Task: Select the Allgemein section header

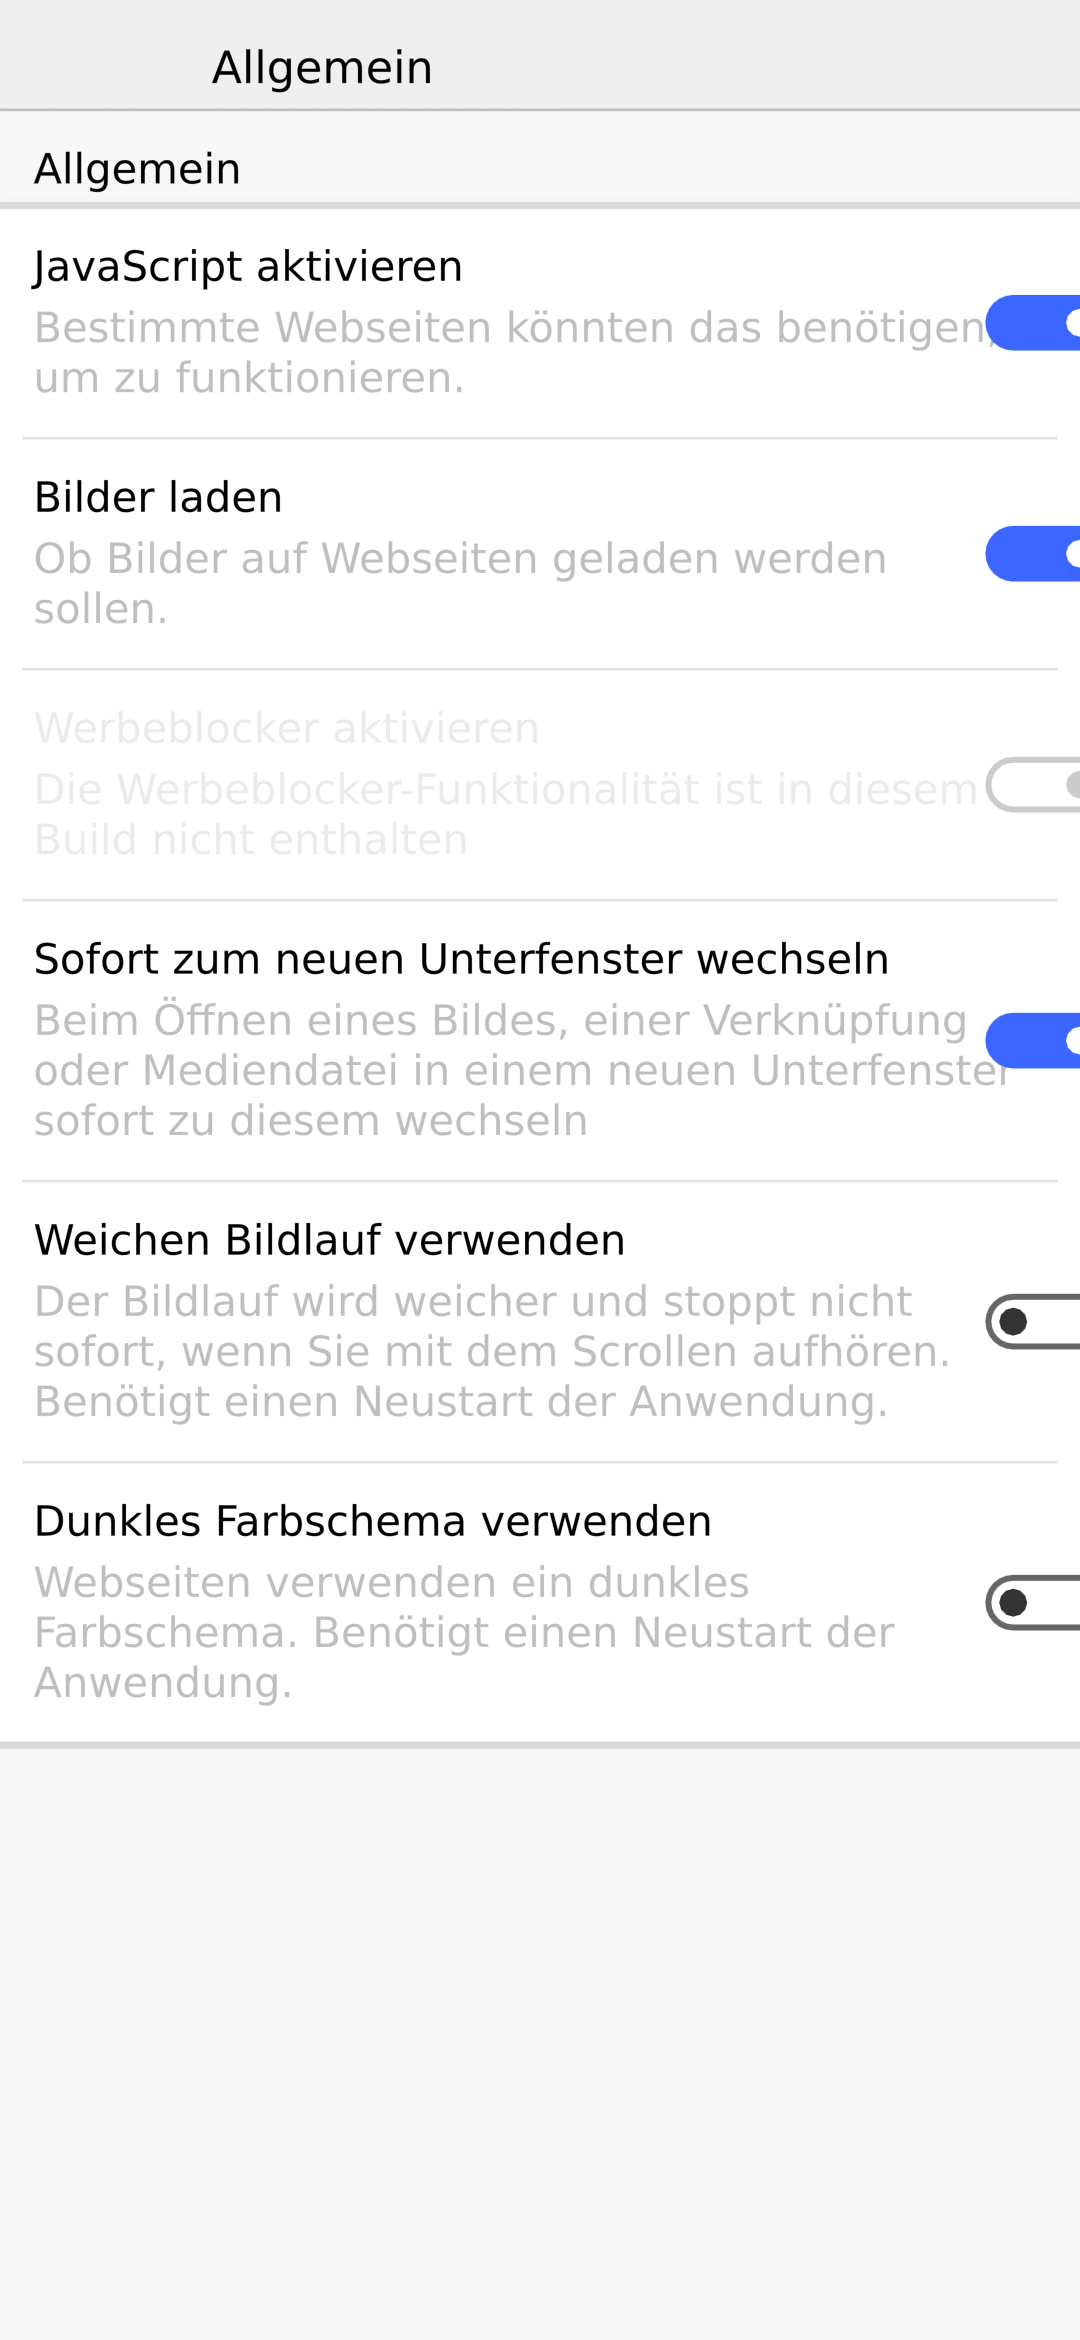Action: tap(138, 169)
